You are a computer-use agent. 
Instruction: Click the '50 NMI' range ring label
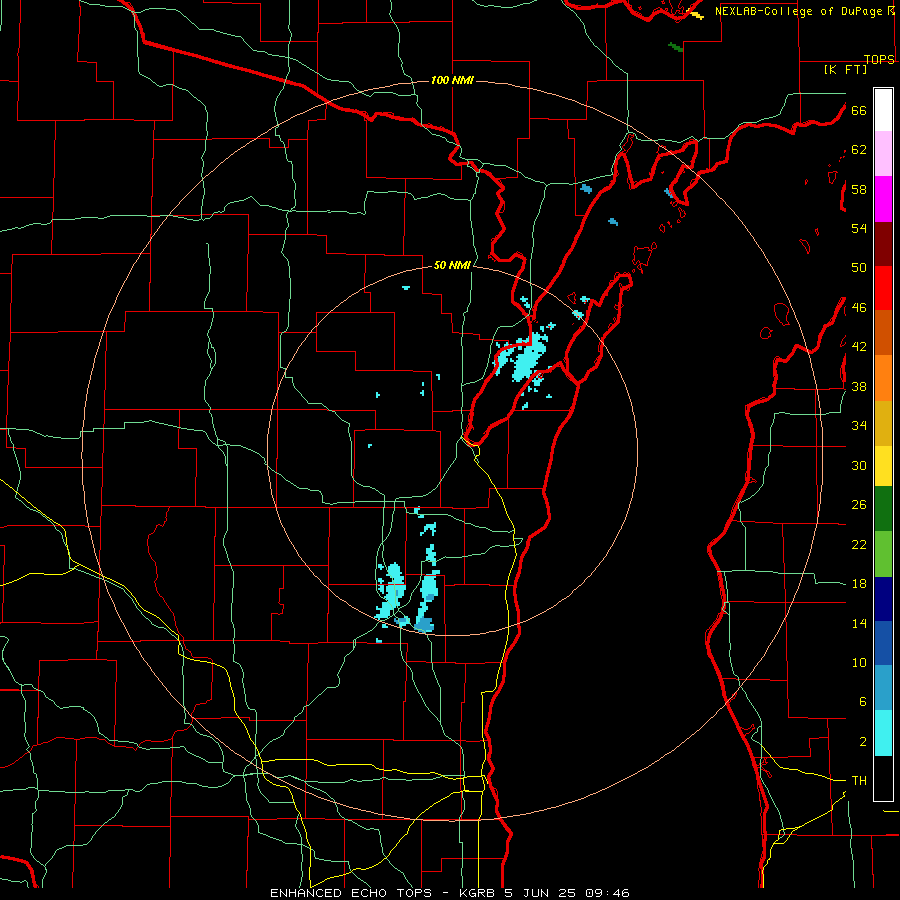click(x=452, y=265)
